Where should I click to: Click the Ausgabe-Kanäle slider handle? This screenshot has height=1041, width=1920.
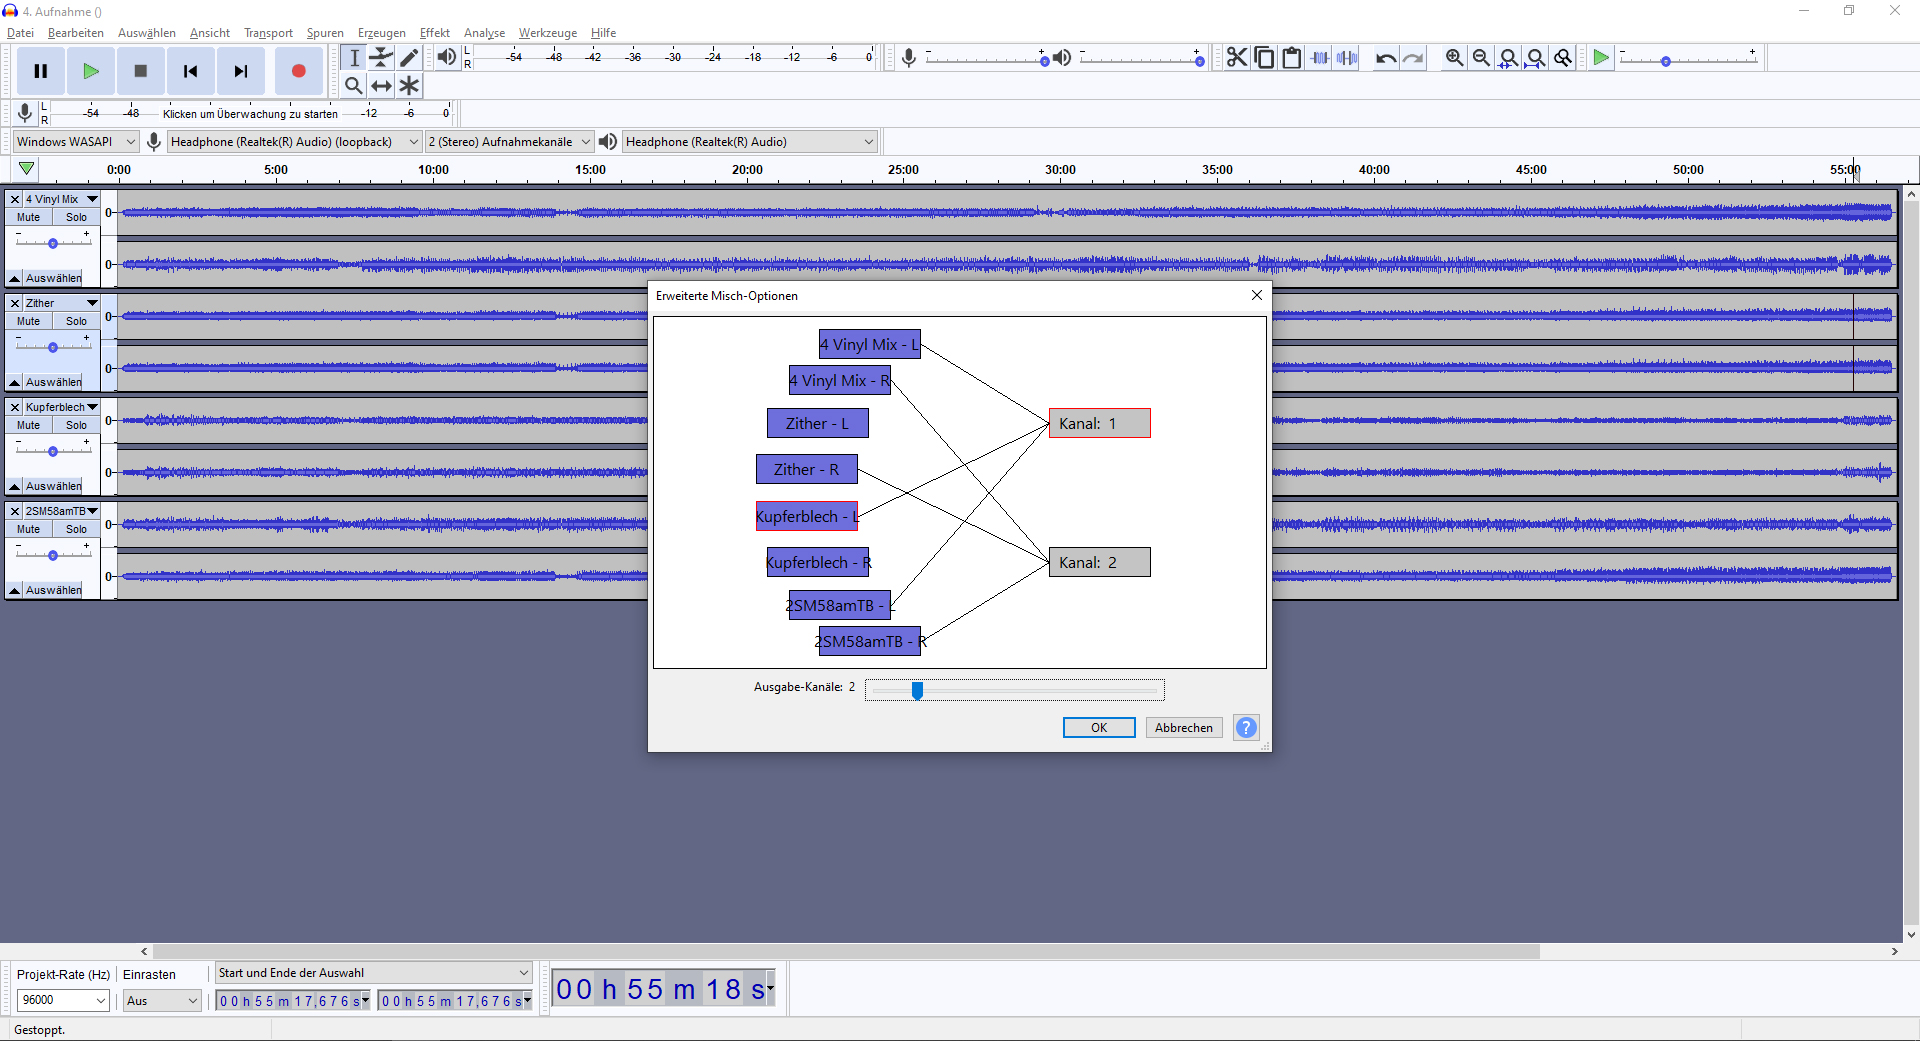917,690
